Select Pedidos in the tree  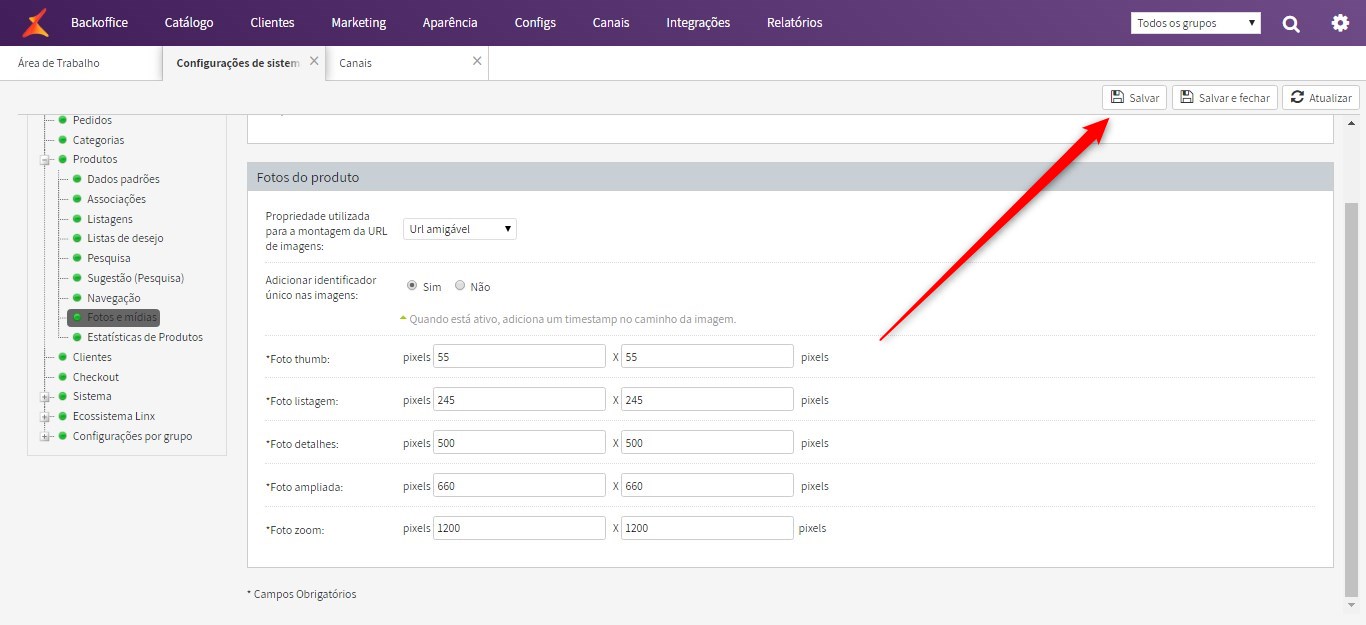(x=92, y=120)
